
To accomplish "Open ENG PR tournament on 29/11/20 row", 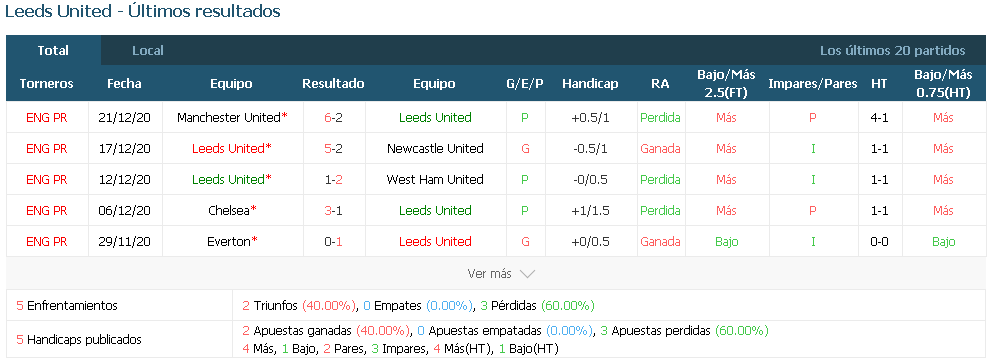I will (x=46, y=242).
